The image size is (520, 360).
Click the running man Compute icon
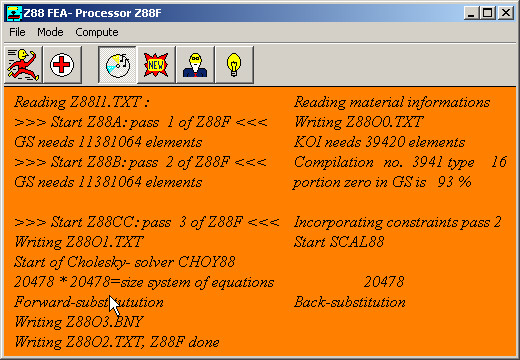(x=23, y=65)
